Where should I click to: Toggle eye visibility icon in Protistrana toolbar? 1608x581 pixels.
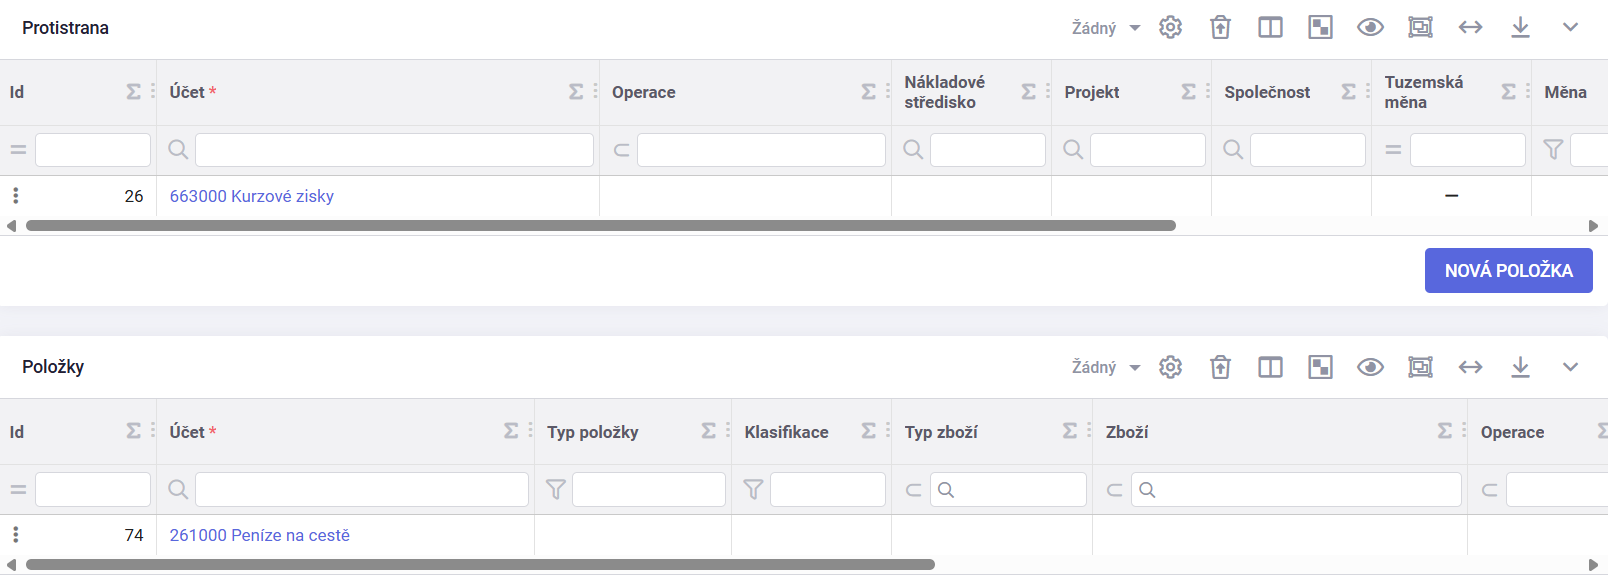[x=1370, y=27]
